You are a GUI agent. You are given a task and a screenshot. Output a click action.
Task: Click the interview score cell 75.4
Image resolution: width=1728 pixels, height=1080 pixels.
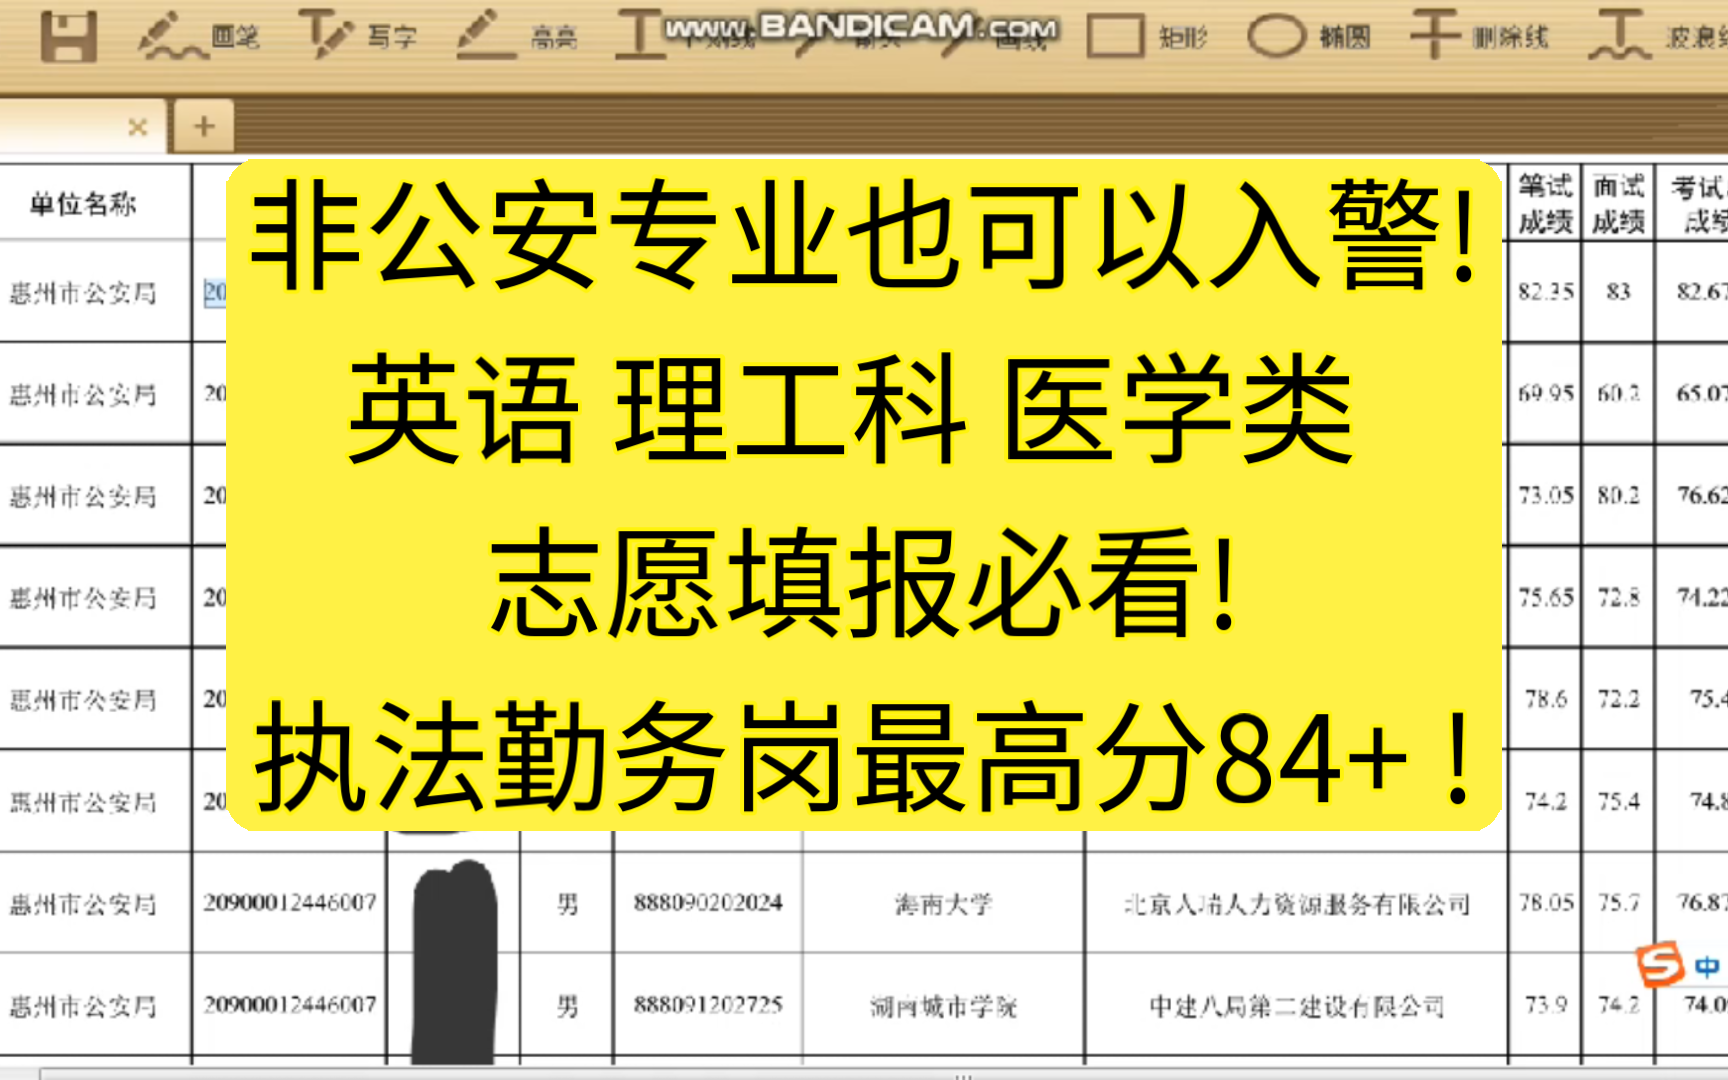(x=1618, y=801)
